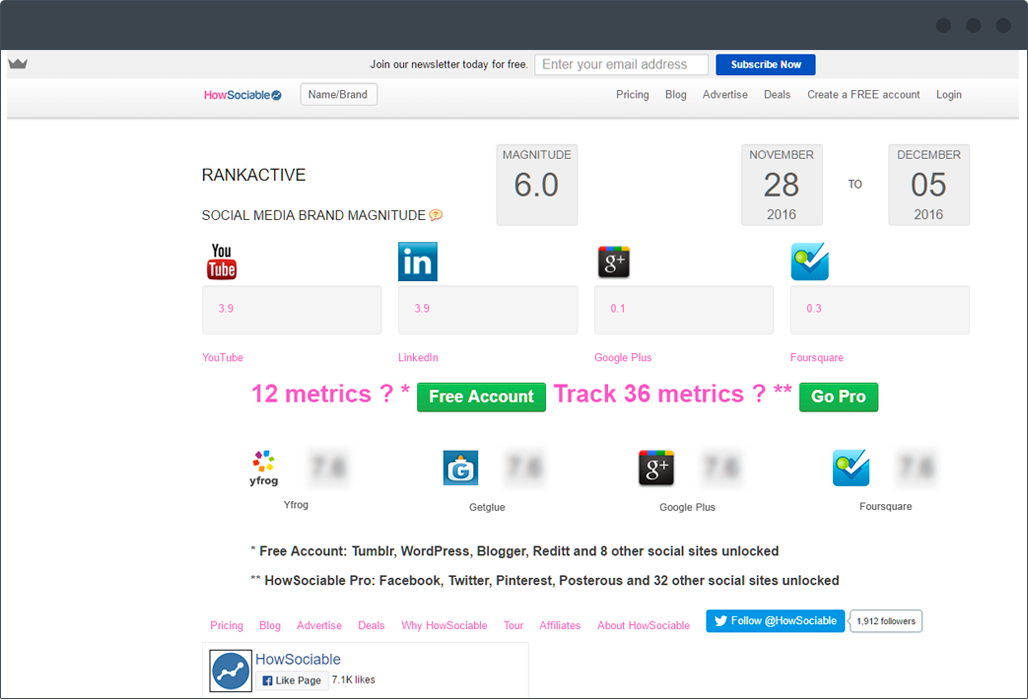Image resolution: width=1028 pixels, height=700 pixels.
Task: Select the Foursquare icon above the 0.3 score
Action: point(810,262)
